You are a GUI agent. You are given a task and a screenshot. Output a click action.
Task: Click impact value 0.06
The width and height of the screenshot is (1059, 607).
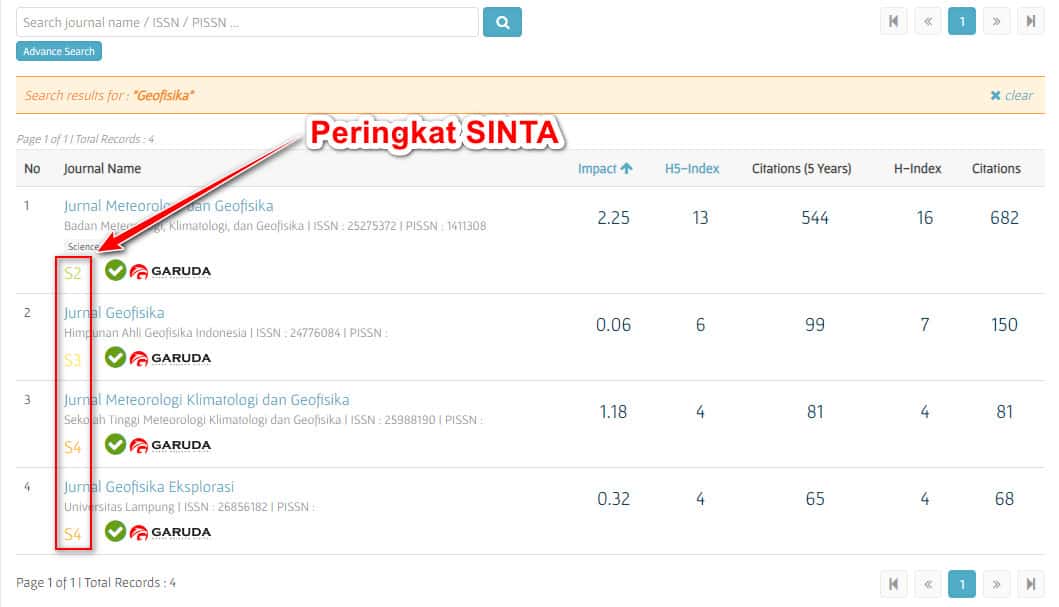tap(613, 325)
